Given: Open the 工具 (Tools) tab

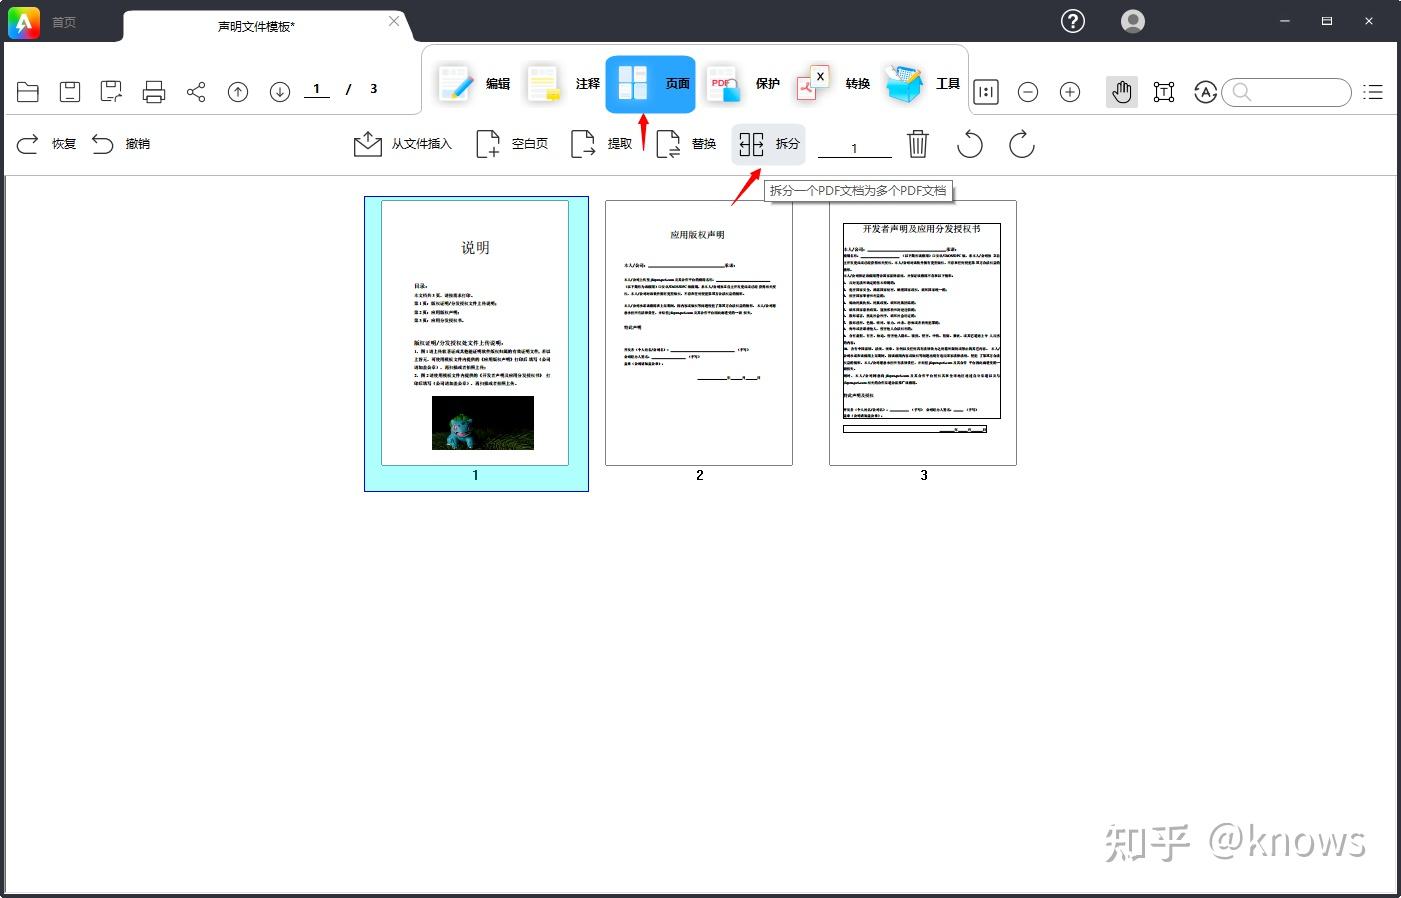Looking at the screenshot, I should click(924, 84).
